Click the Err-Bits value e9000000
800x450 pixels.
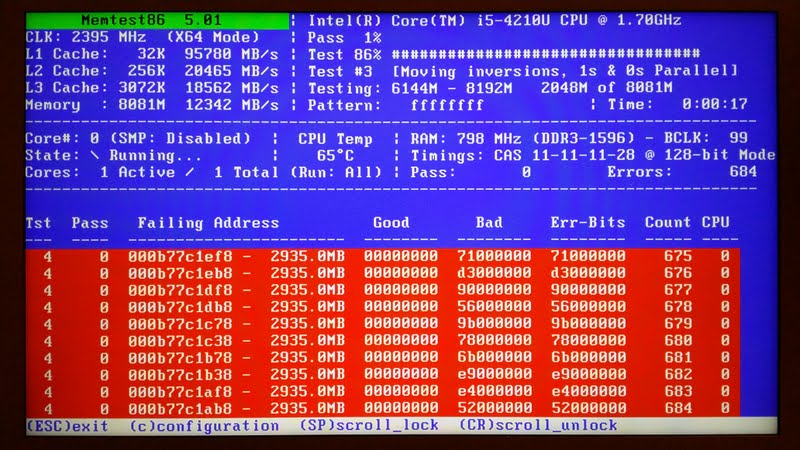click(x=588, y=374)
